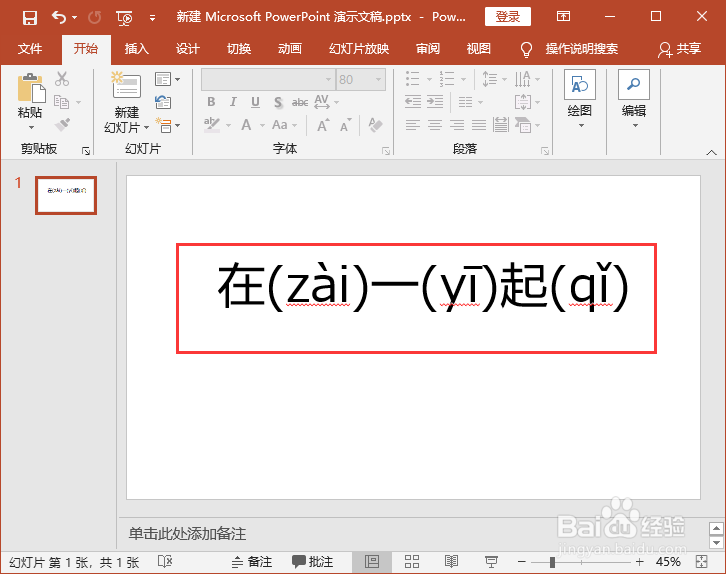The height and width of the screenshot is (574, 726).
Task: Decrease font size with small A icon
Action: pyautogui.click(x=345, y=125)
